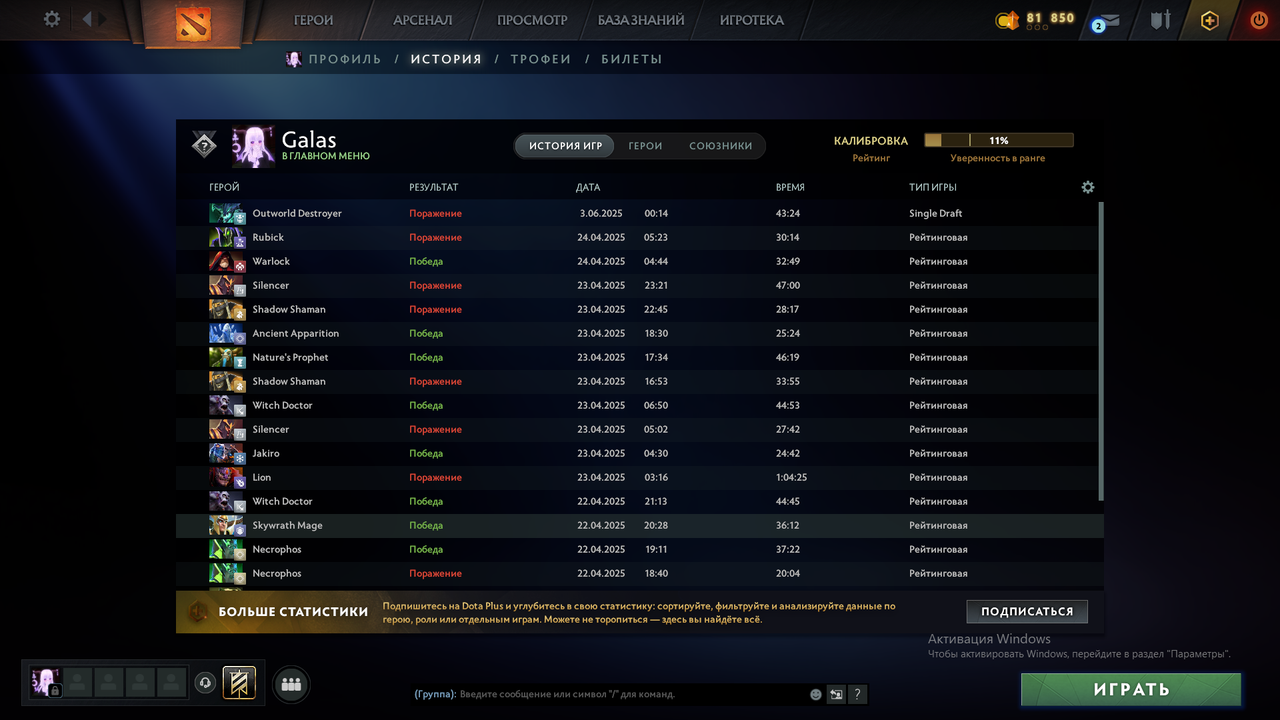1280x720 pixels.
Task: Open the Dota Plus hexagon icon
Action: 1210,20
